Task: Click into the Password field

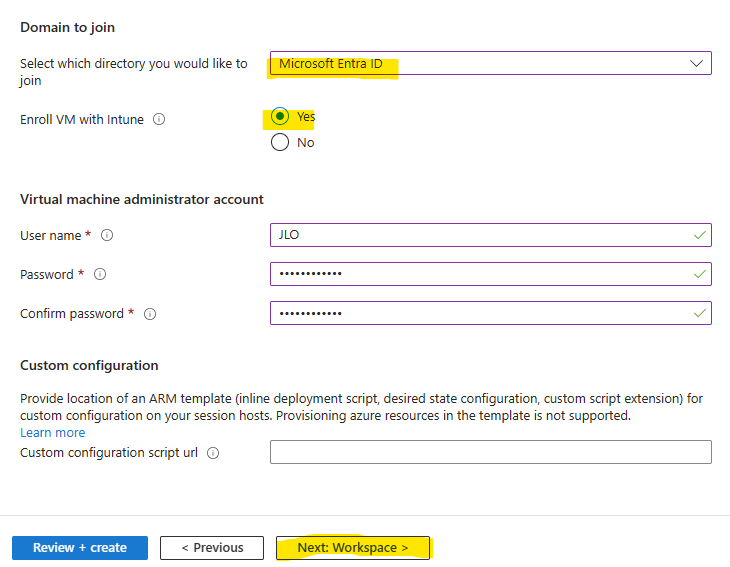Action: (491, 274)
